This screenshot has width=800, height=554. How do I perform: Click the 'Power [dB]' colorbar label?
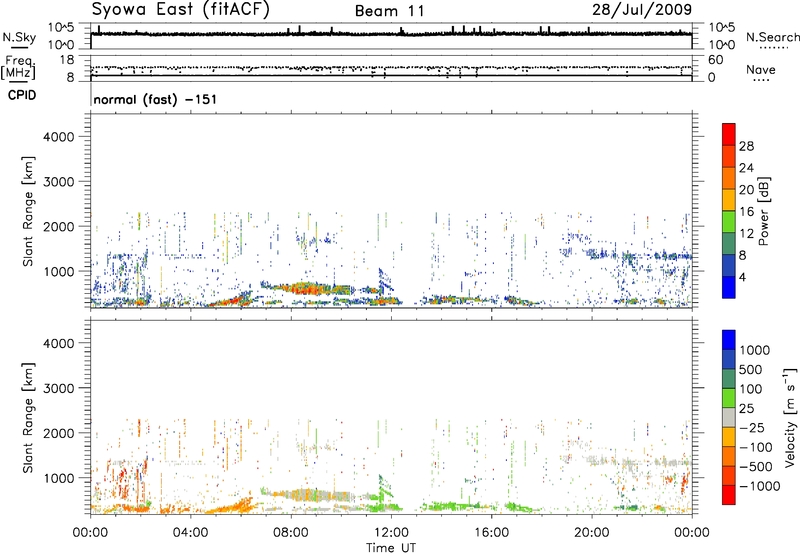[763, 211]
